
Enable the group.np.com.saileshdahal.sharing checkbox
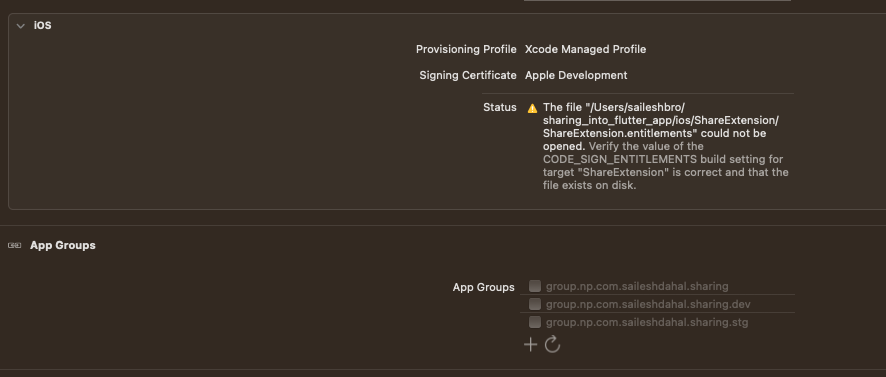coord(535,286)
